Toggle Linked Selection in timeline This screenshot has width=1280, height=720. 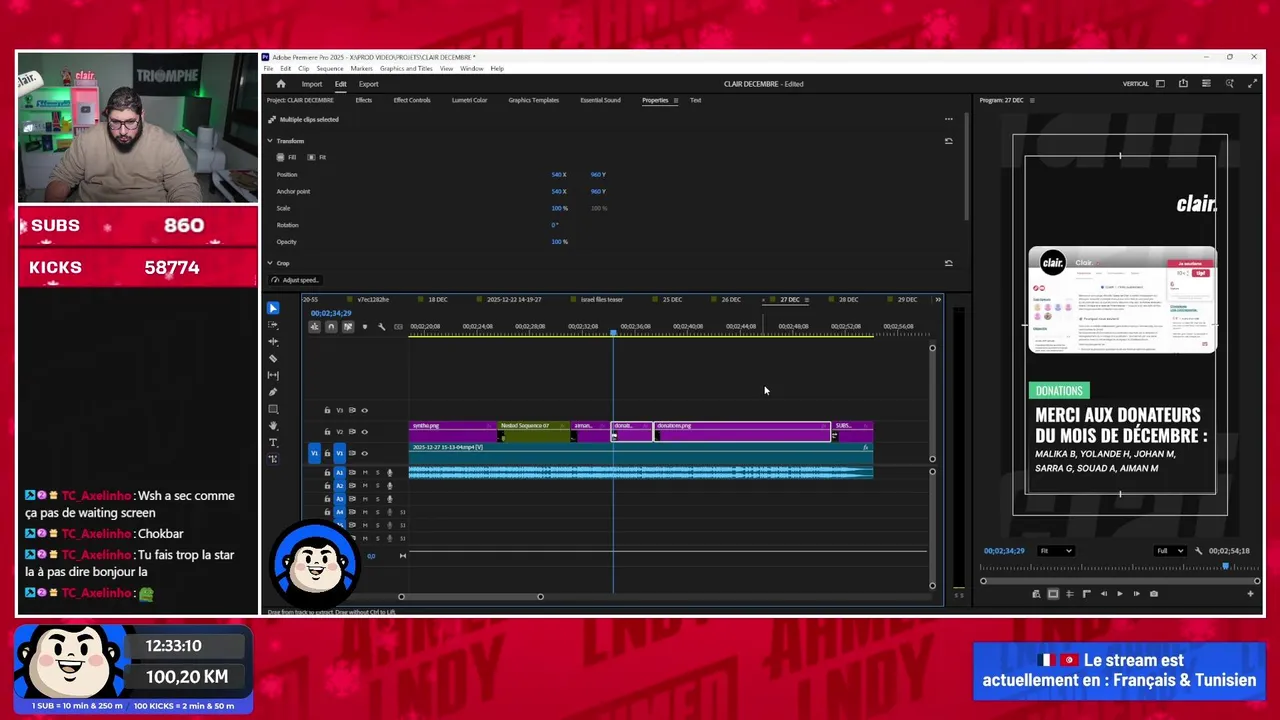[348, 327]
